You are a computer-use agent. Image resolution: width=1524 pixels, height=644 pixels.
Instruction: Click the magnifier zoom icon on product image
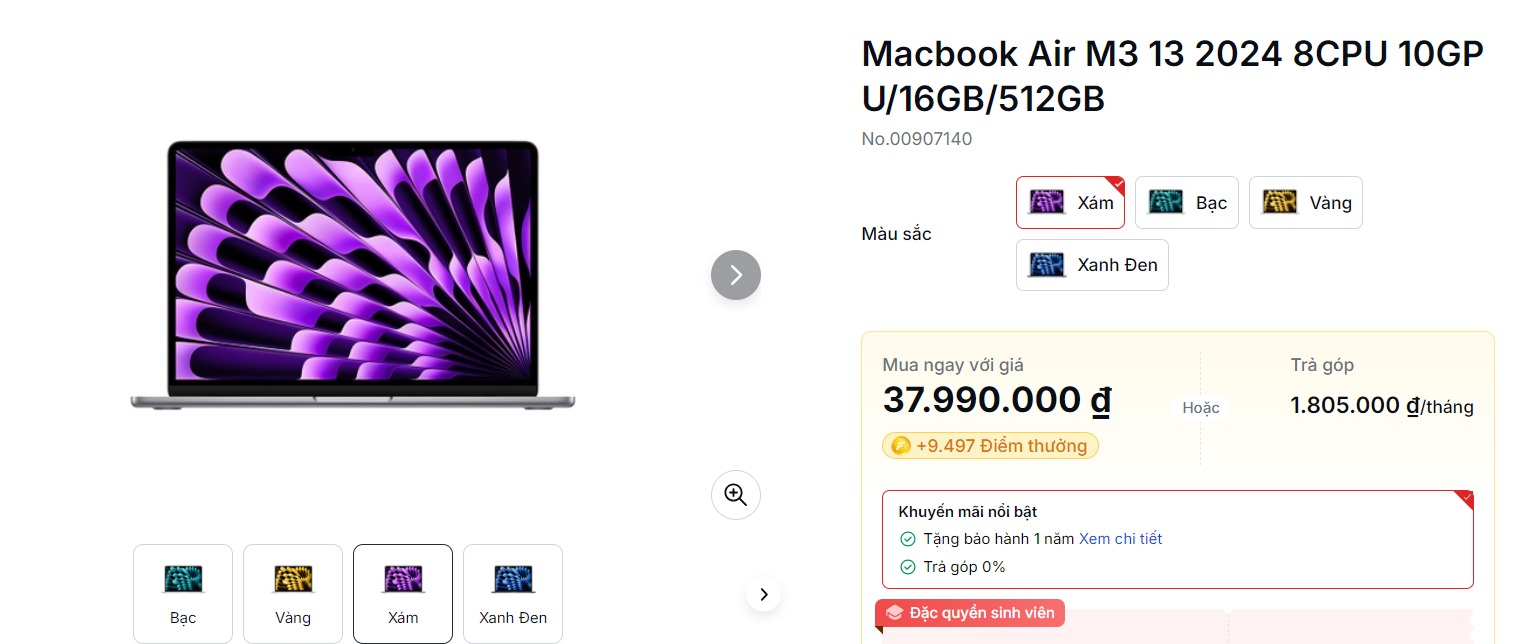736,495
